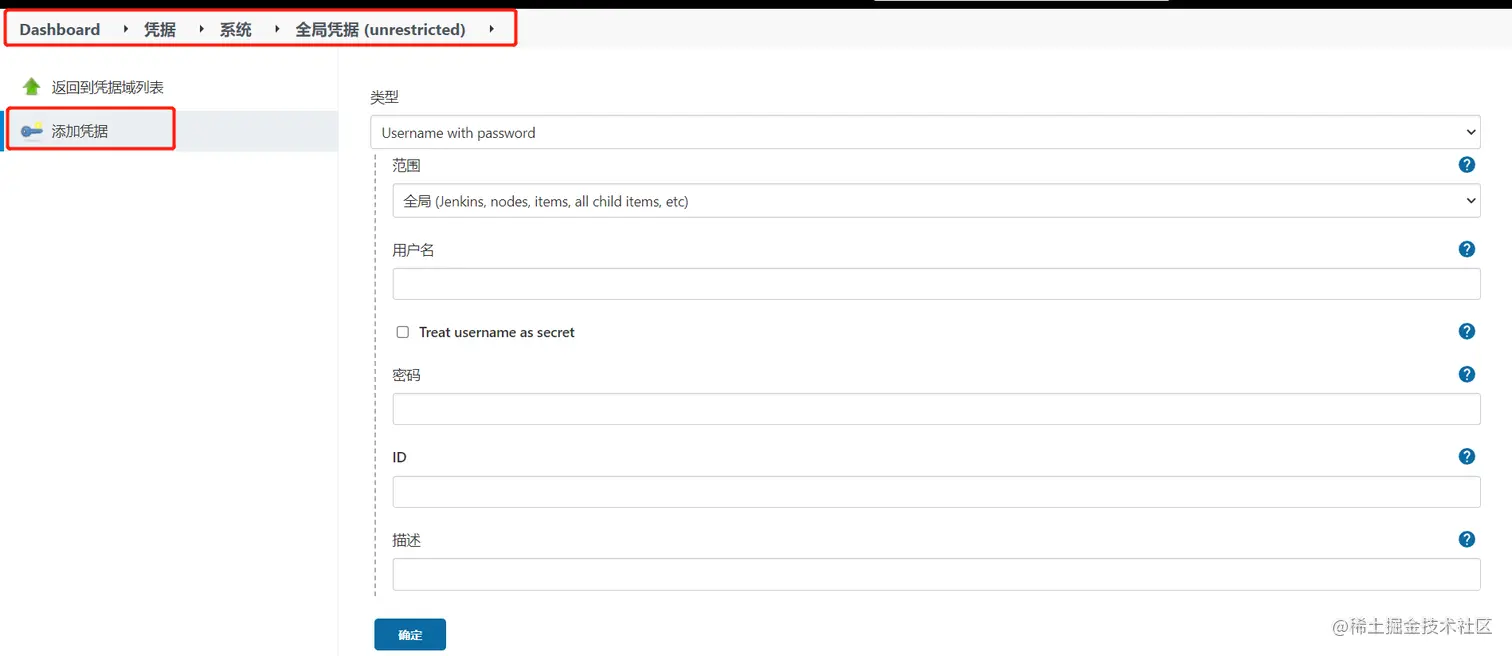
Task: Click the help icon next to 密码
Action: 1466,373
